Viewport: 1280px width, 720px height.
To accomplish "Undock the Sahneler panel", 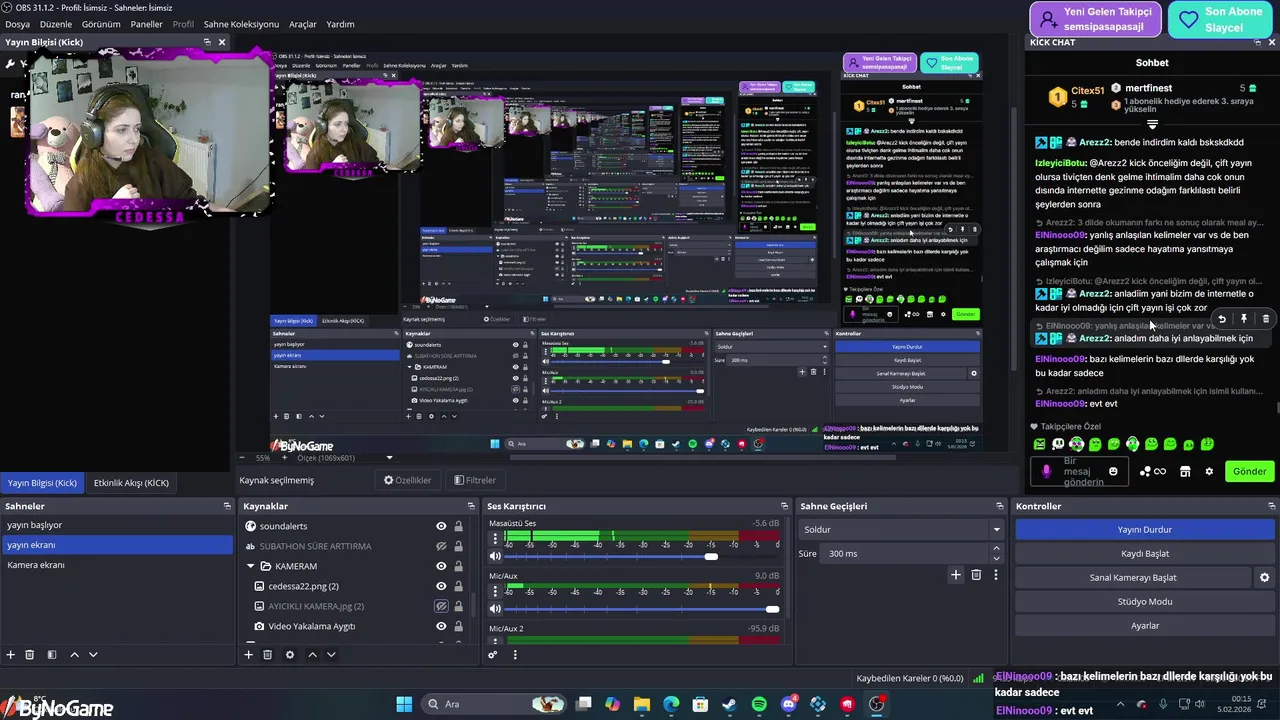I will (x=227, y=506).
